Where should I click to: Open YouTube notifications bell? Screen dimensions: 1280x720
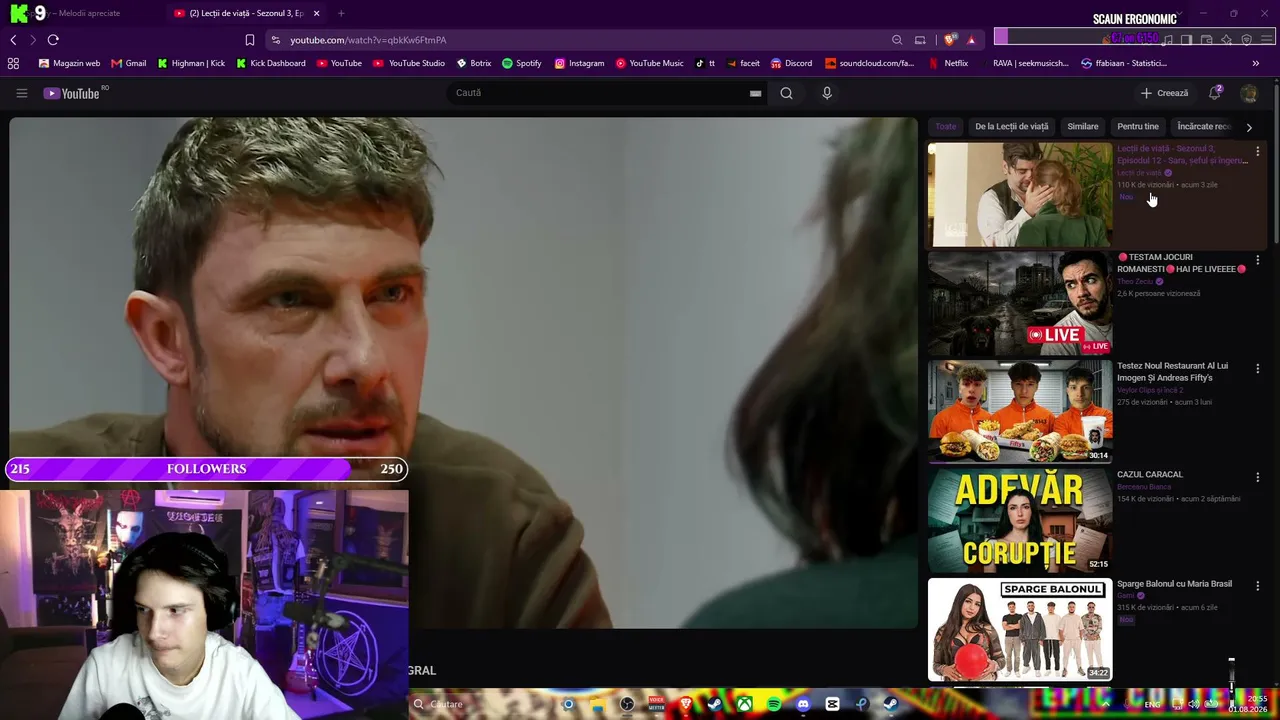[1215, 93]
